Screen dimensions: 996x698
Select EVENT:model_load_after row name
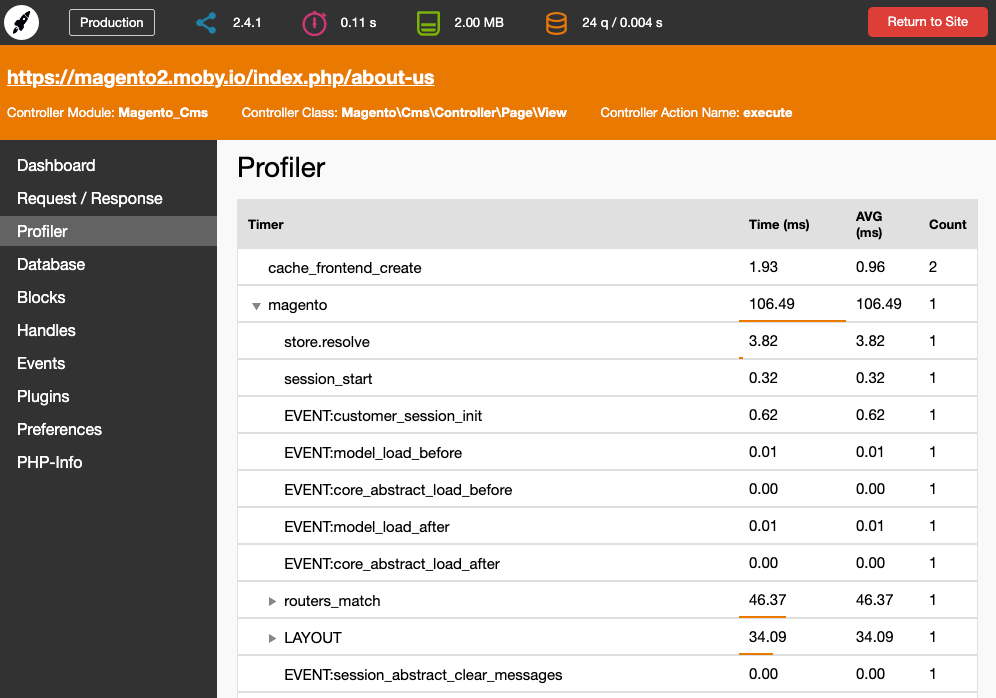[x=367, y=527]
